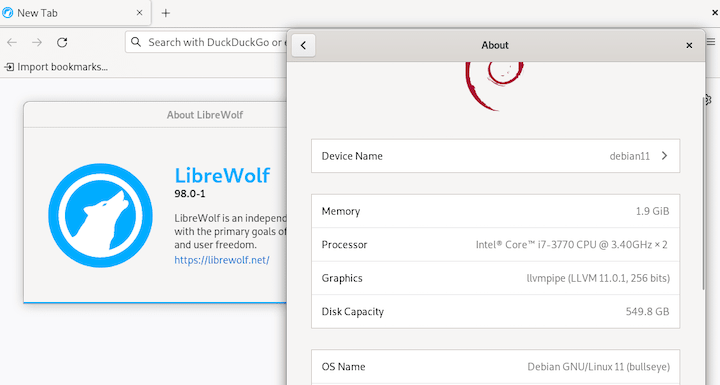
Task: Select the New Tab browser tab
Action: pos(75,13)
